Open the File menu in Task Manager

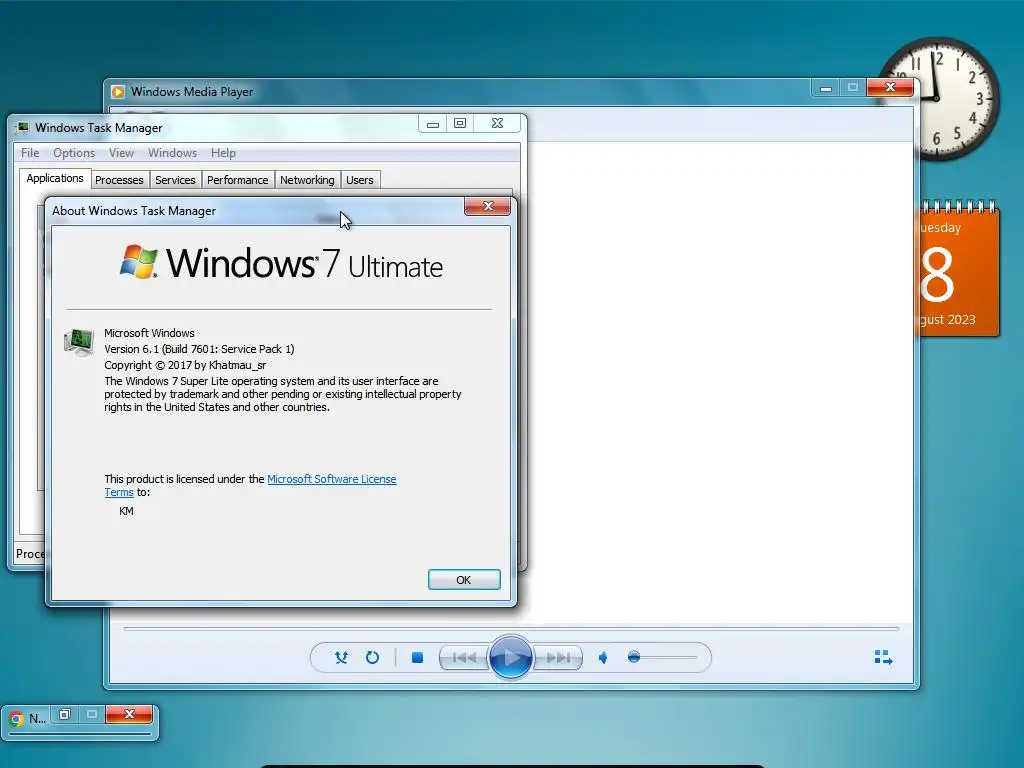(30, 153)
